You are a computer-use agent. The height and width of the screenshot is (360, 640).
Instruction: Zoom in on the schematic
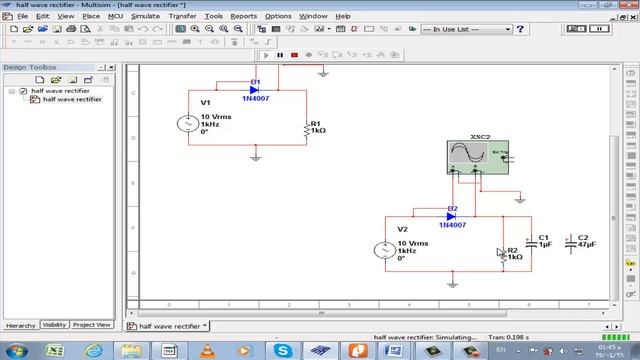tap(195, 29)
